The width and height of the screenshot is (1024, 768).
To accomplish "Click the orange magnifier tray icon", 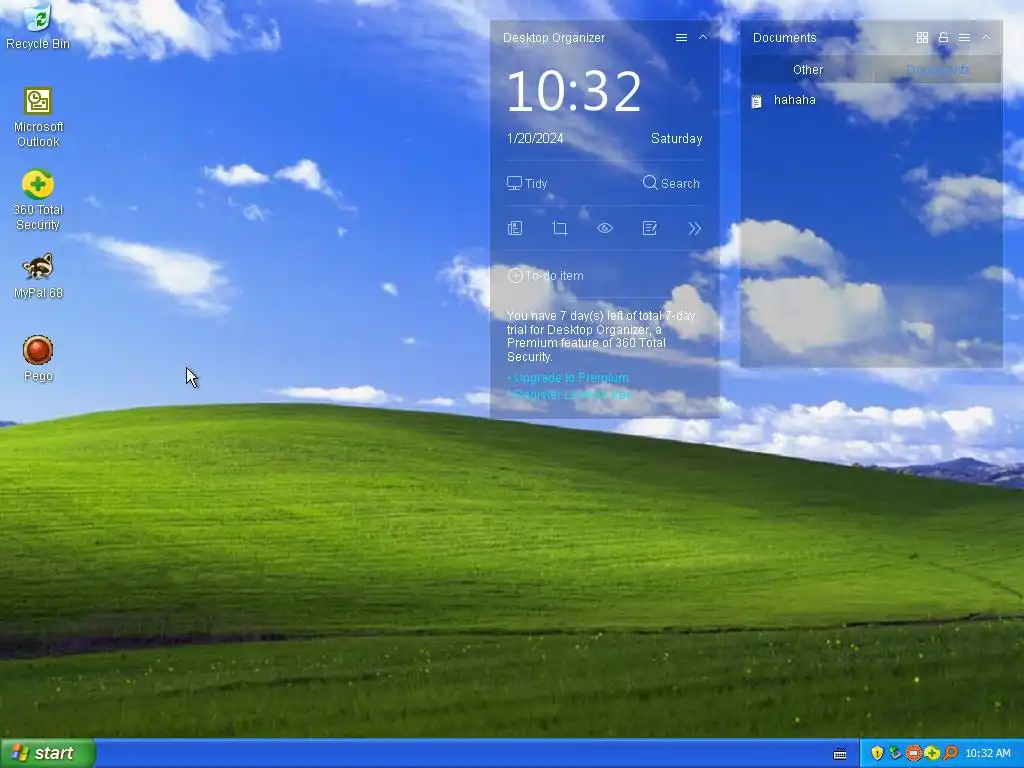I will pos(950,754).
